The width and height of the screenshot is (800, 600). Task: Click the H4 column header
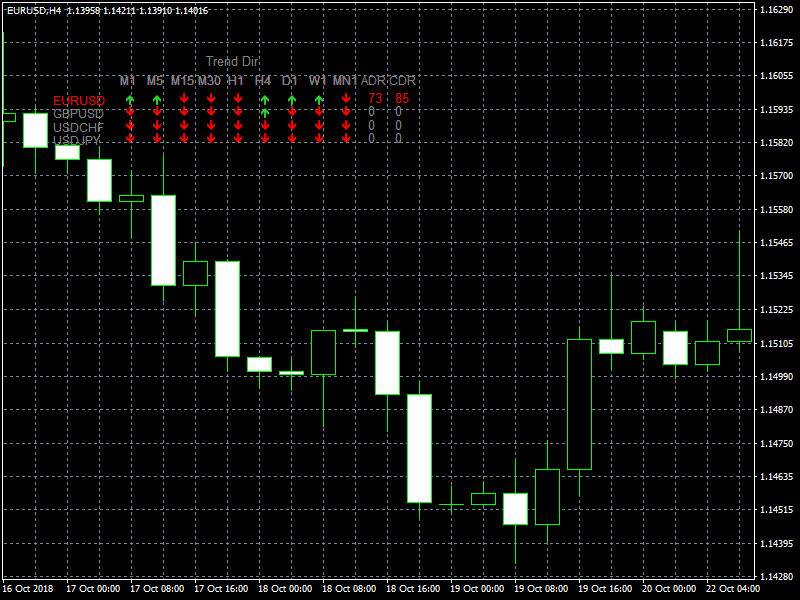pos(263,81)
